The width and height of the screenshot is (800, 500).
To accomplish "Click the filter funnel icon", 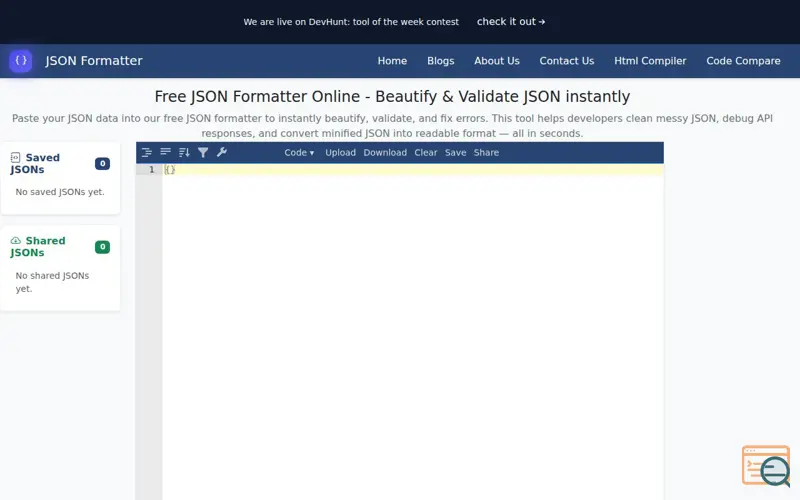I will point(203,152).
